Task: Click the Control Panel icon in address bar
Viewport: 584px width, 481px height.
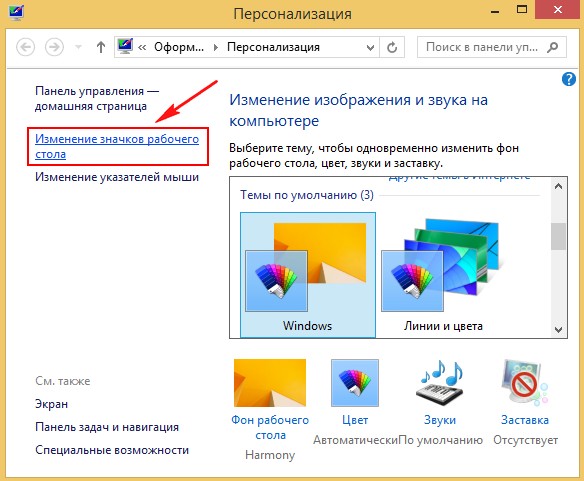Action: click(x=125, y=47)
